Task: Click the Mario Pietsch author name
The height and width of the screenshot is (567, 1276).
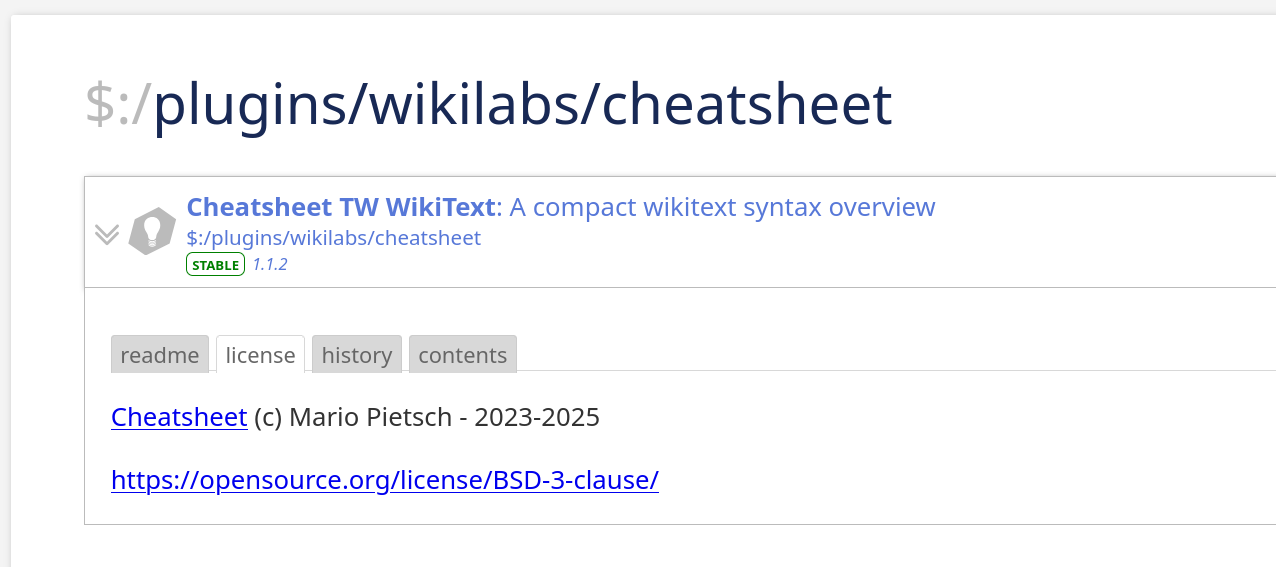Action: pyautogui.click(x=370, y=417)
